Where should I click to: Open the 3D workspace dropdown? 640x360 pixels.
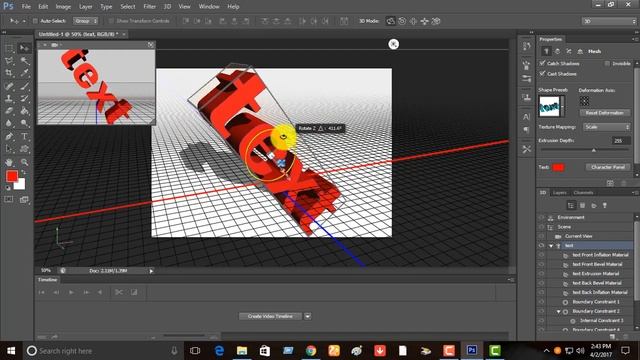[609, 21]
